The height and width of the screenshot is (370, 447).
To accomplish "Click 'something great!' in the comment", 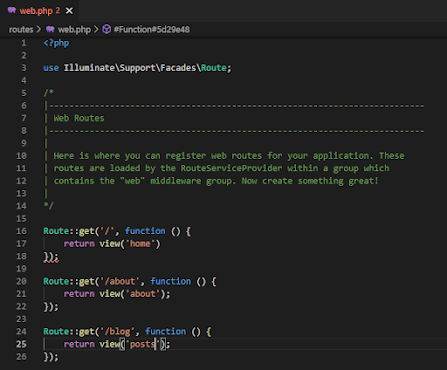I will pos(338,181).
